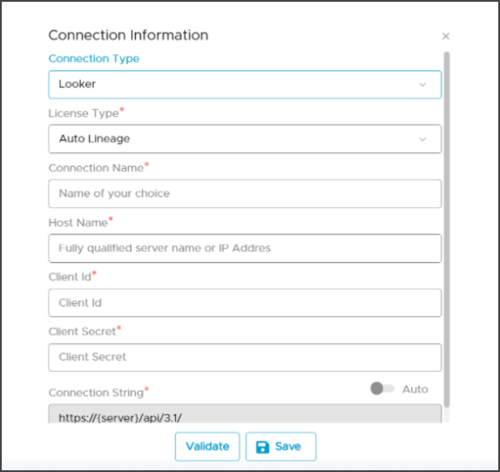
Task: Click the Auto label beside the switch
Action: 415,389
